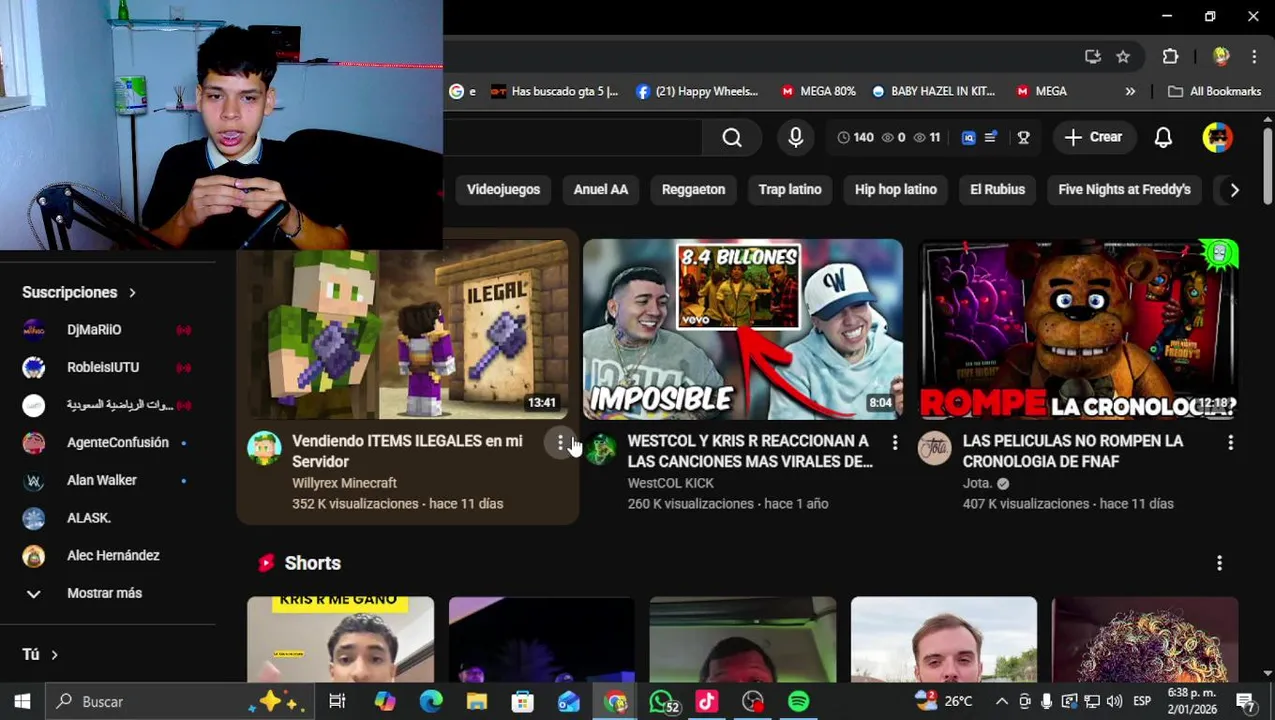Open the IMPOSIBLE 8.4 BILLONES thumbnail
The image size is (1275, 720).
coord(743,329)
